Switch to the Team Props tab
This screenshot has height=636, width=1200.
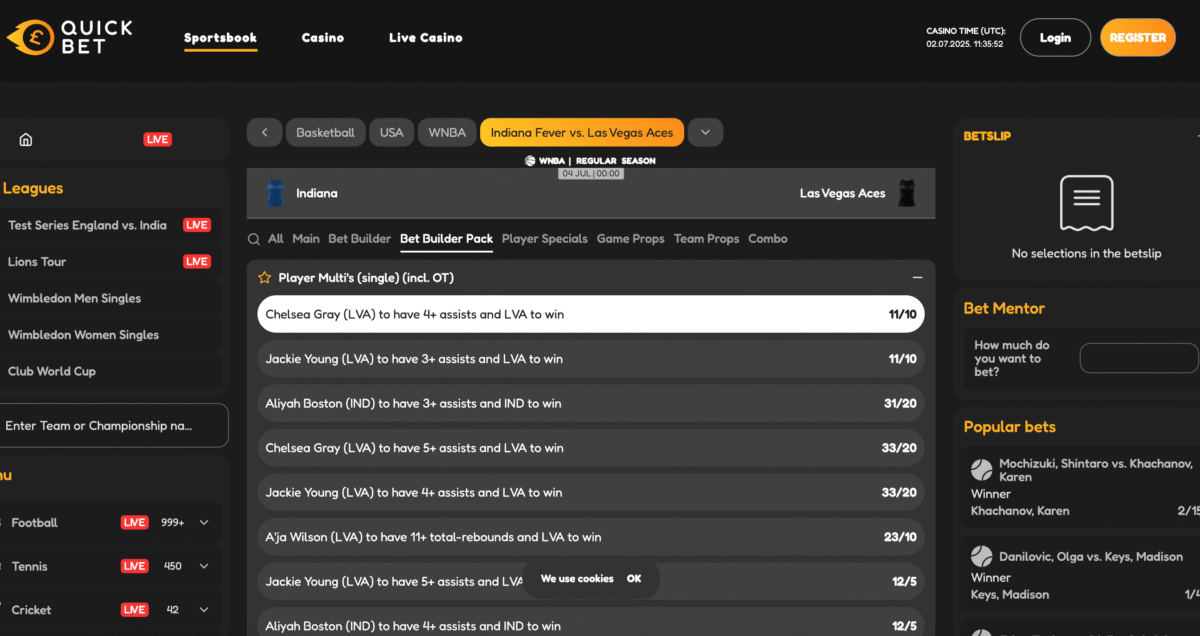click(707, 239)
